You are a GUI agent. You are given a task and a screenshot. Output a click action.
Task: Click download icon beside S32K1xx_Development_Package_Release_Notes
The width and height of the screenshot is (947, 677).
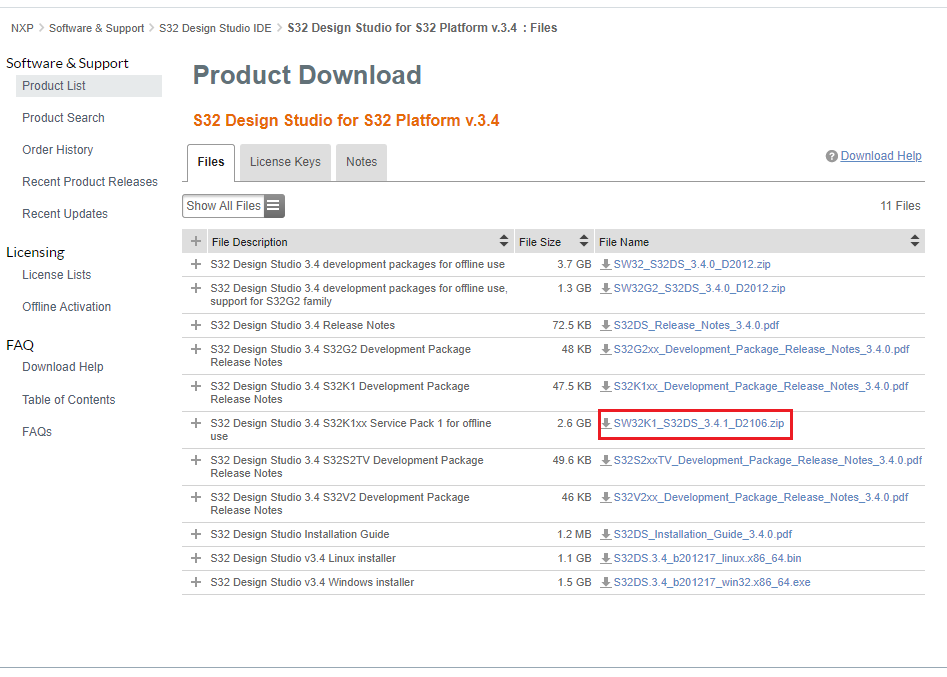point(606,387)
